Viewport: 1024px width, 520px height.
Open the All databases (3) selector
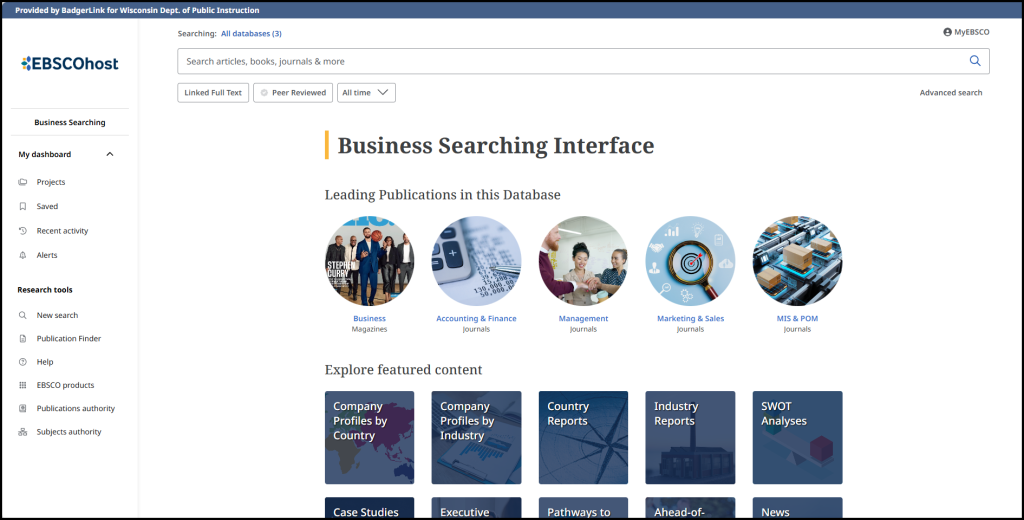click(x=251, y=33)
